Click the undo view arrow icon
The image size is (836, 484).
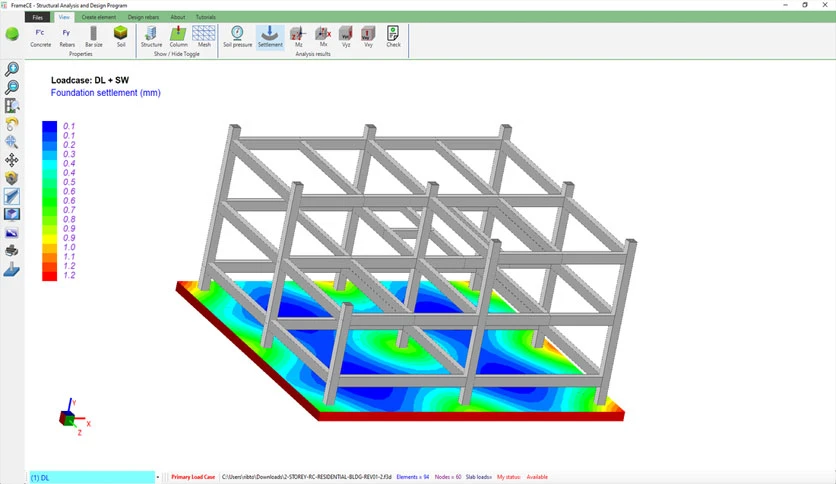click(x=11, y=124)
